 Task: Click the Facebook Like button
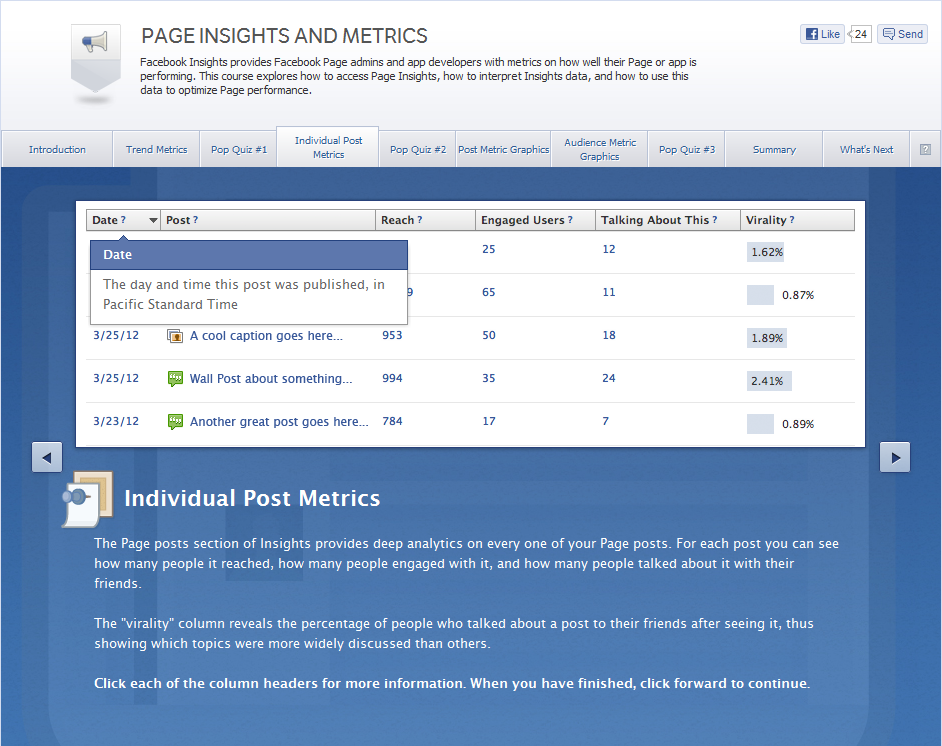click(822, 34)
